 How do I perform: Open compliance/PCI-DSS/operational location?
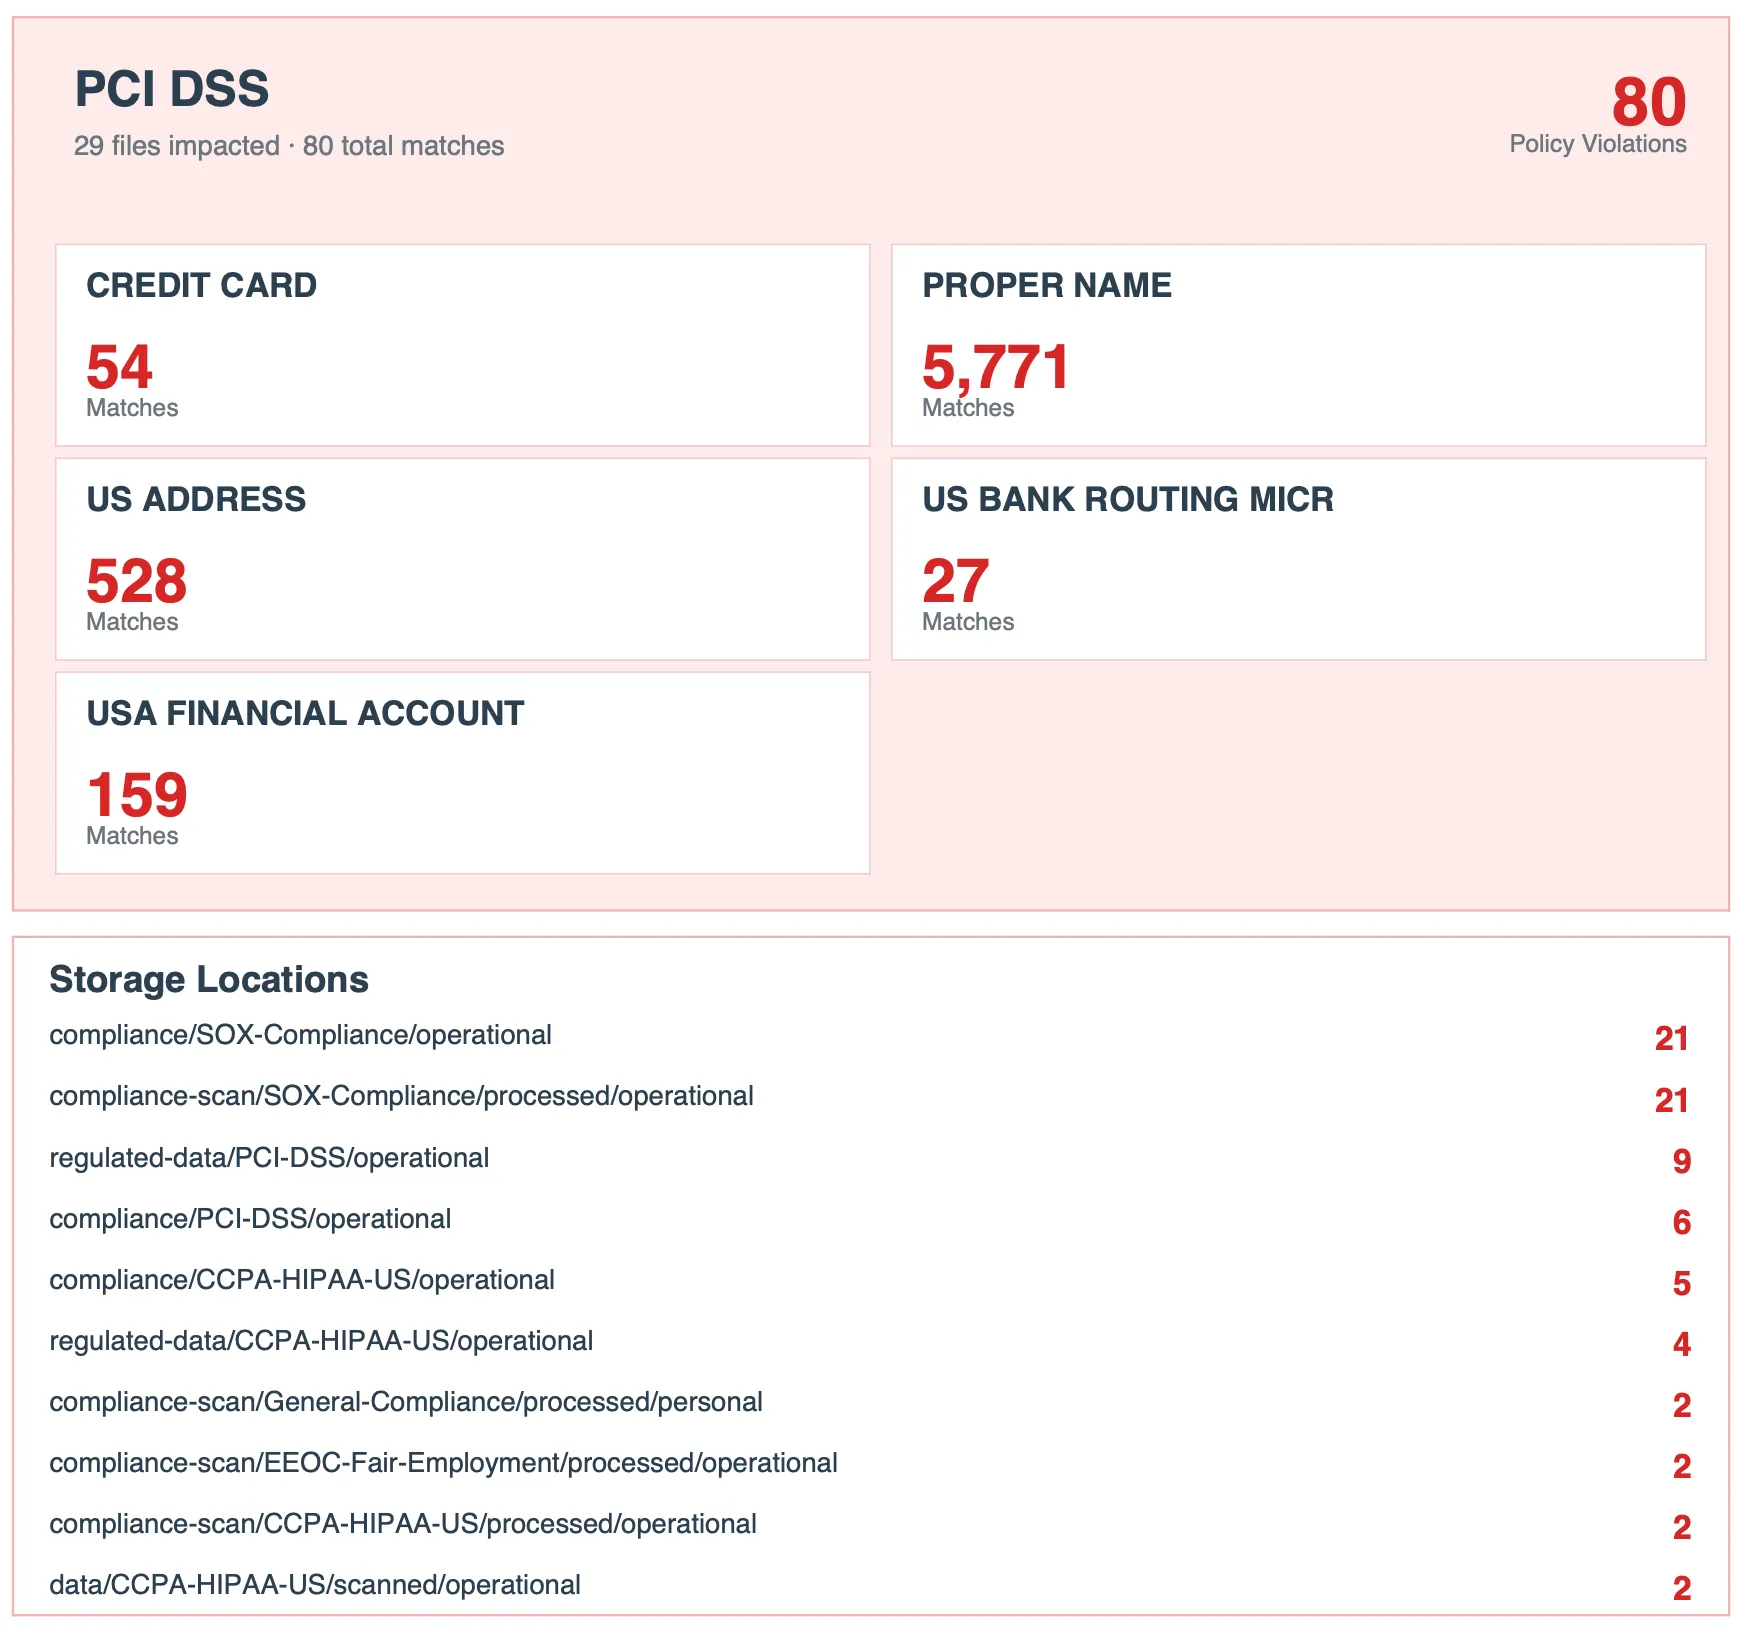(x=250, y=1219)
